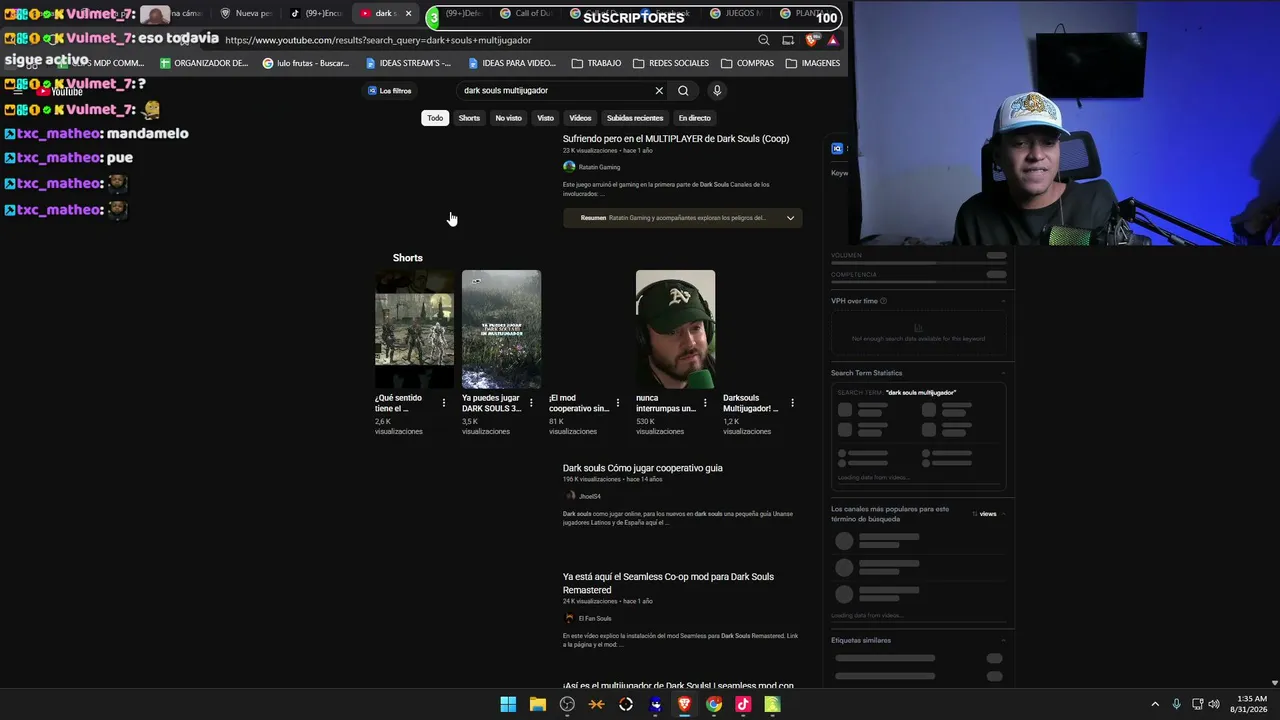This screenshot has height=720, width=1280.
Task: Switch to the TikTok '(99+)Encu' browser tab
Action: point(317,14)
